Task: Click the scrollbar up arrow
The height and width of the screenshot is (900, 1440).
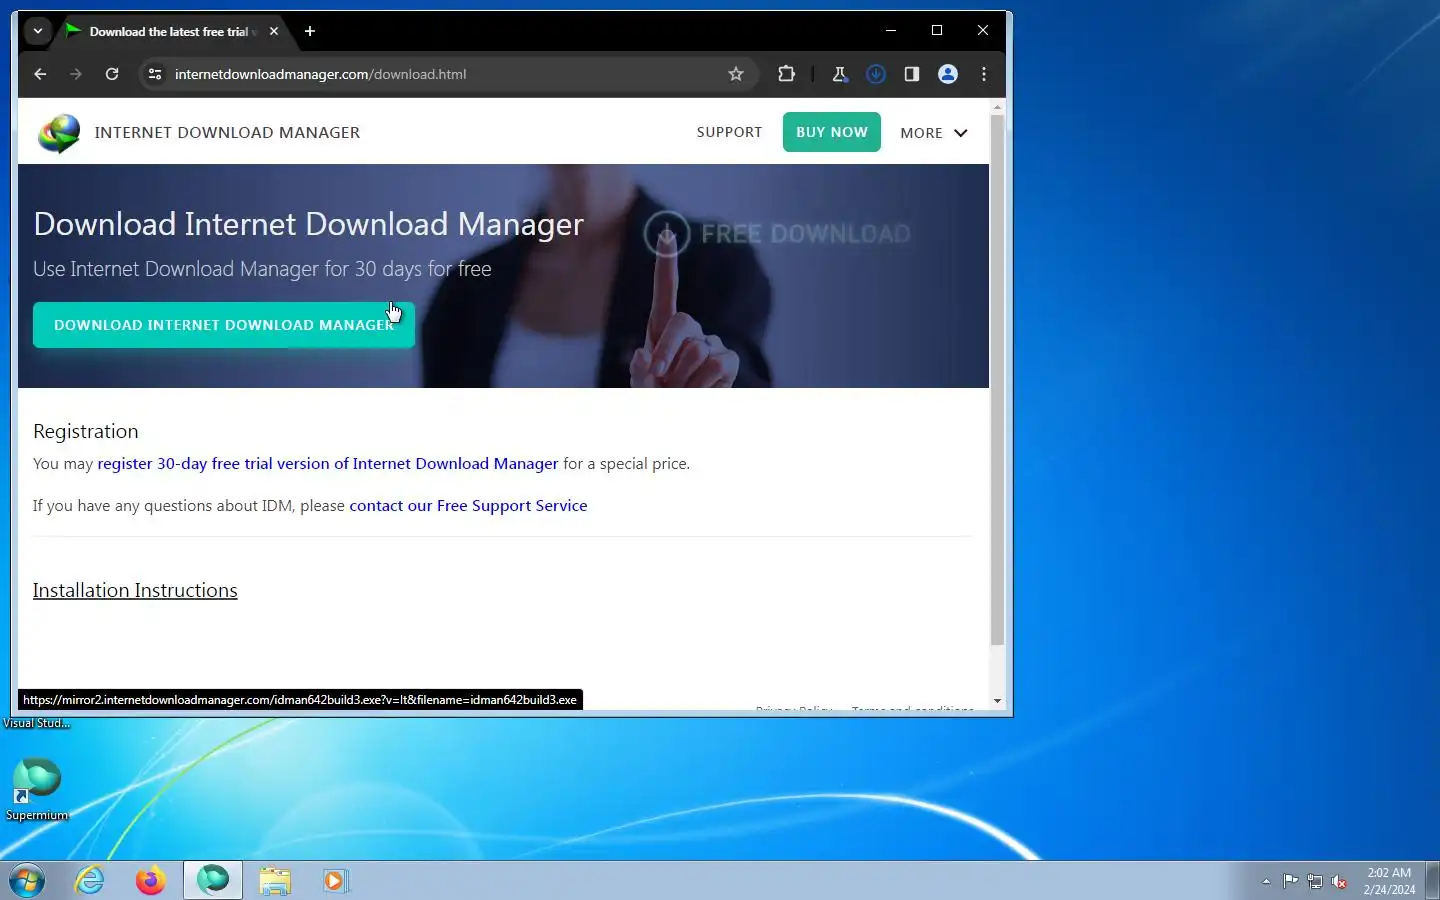Action: [x=997, y=106]
